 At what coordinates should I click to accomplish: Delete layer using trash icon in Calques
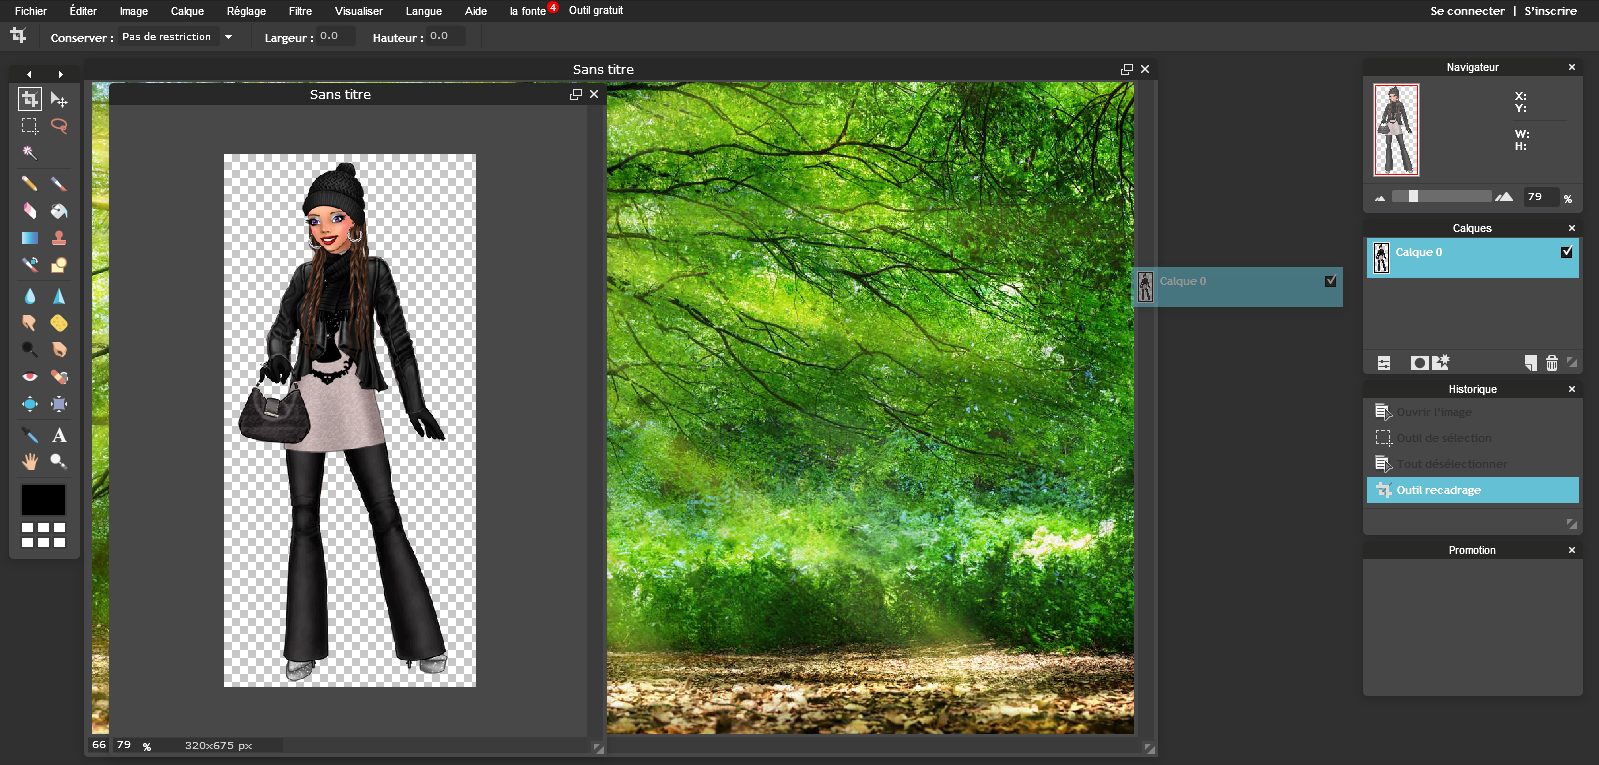pyautogui.click(x=1552, y=363)
